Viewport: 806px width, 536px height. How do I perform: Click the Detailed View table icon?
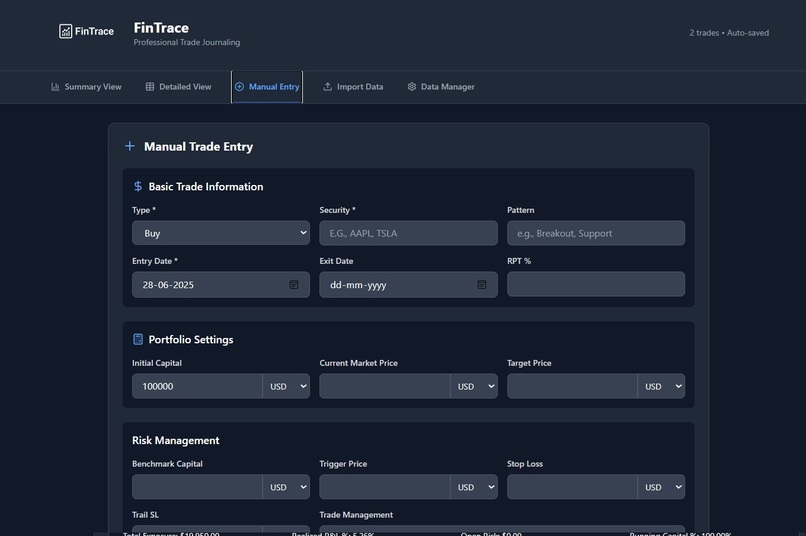[x=150, y=87]
